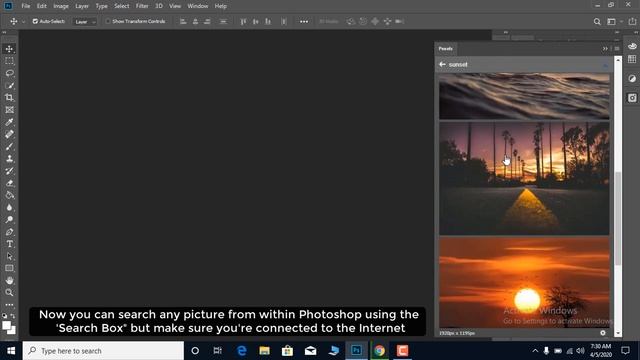Open the Photoshop search magnifier icon
The width and height of the screenshot is (640, 360).
pos(597,22)
